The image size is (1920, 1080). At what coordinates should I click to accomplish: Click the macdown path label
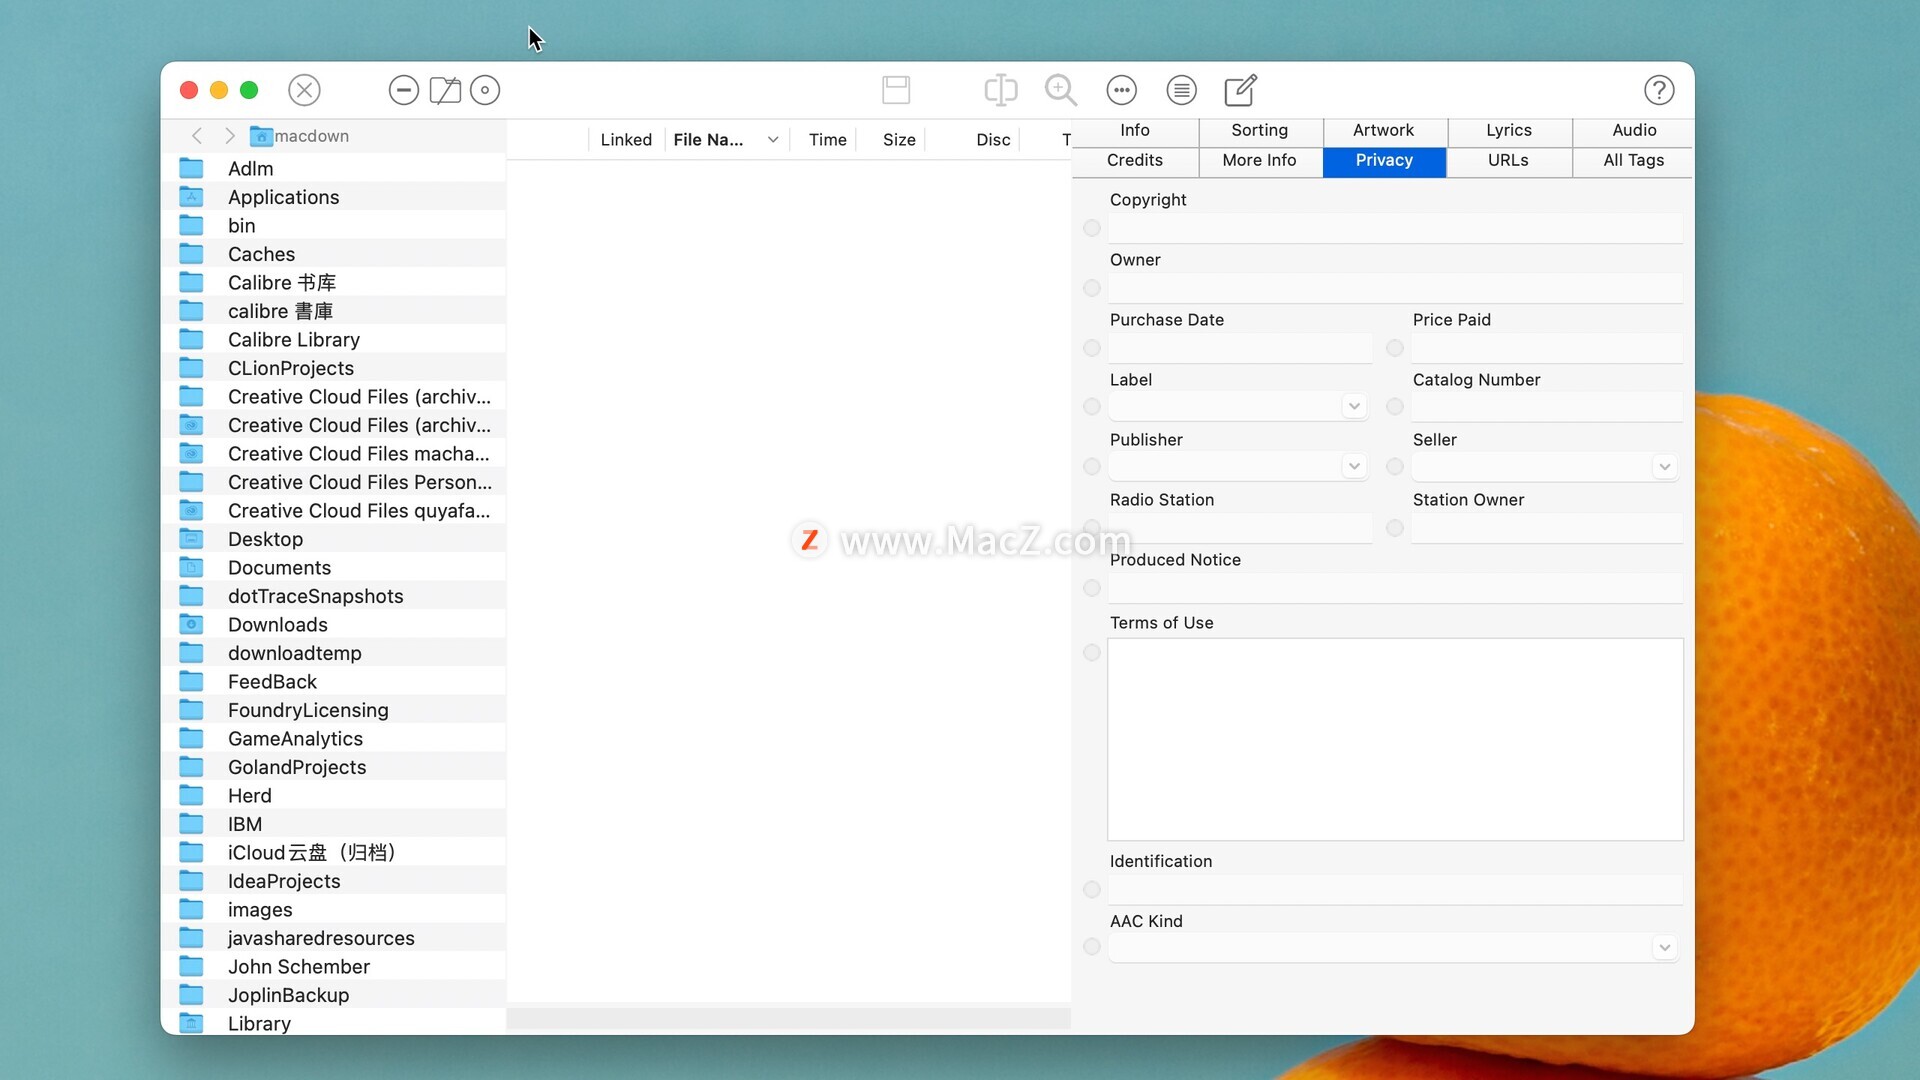312,136
